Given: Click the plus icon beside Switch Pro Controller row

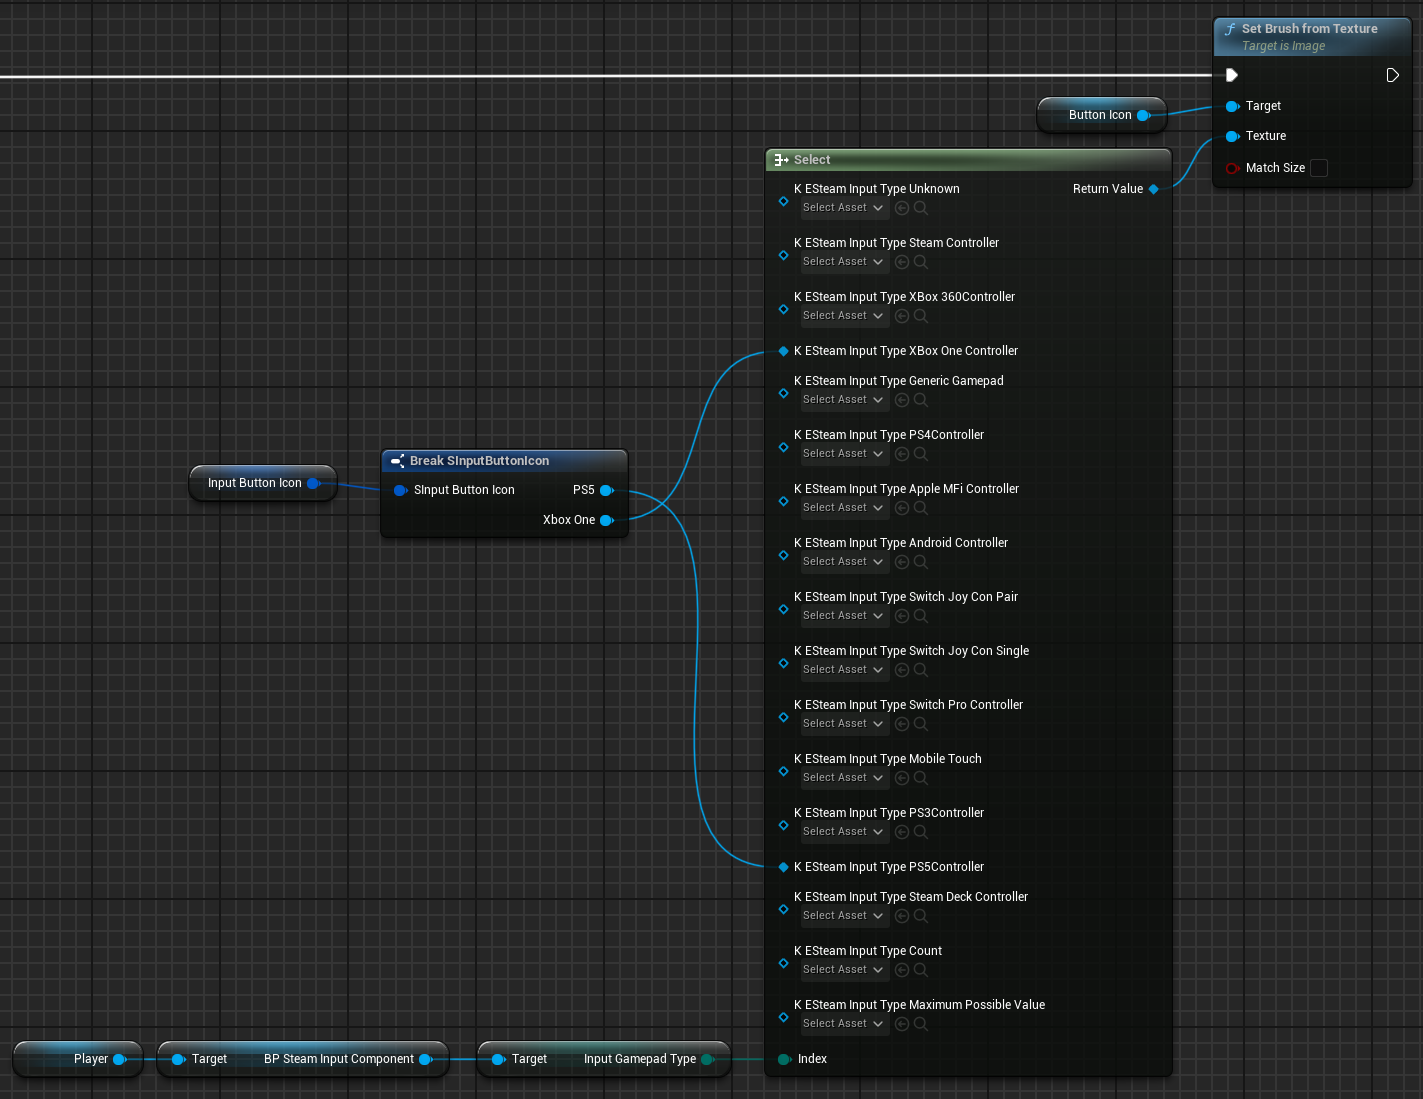Looking at the screenshot, I should click(901, 723).
